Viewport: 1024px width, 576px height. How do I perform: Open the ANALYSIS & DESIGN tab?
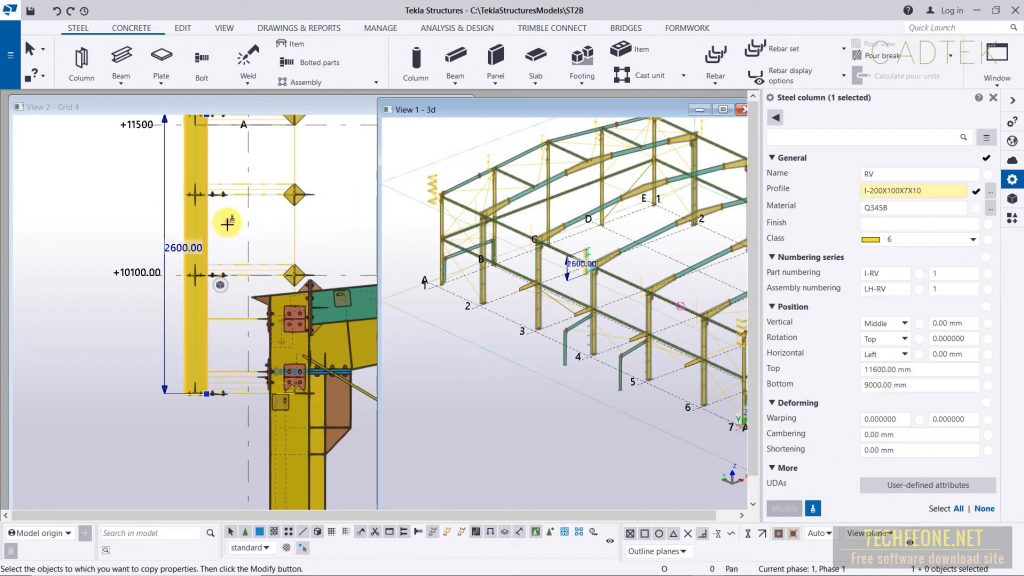pyautogui.click(x=457, y=28)
